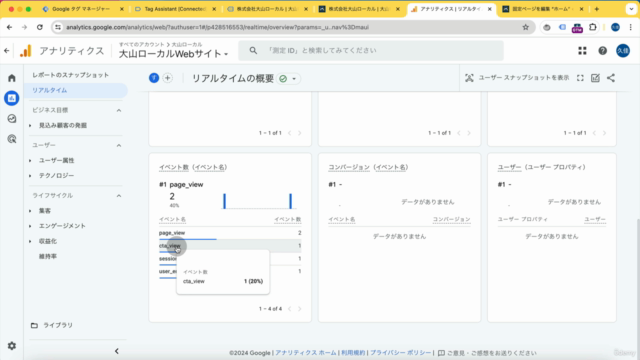
Task: Collapse the ビジネス目標 section
Action: pos(119,110)
